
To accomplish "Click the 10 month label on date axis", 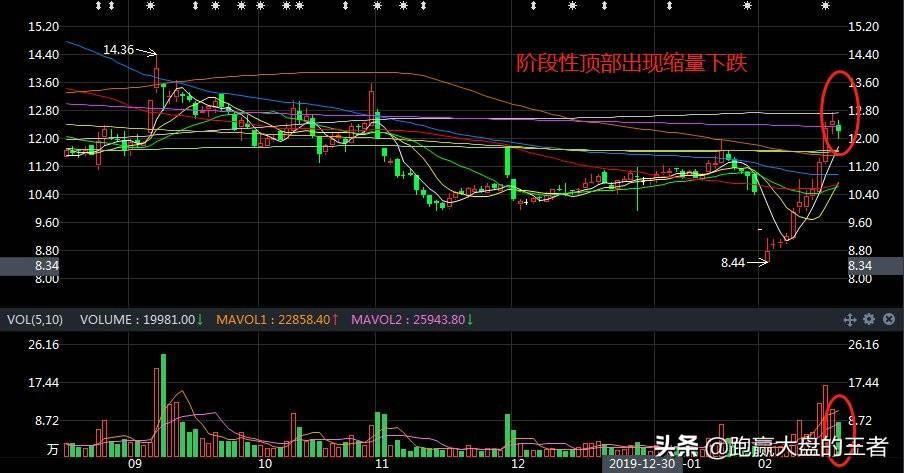I will click(265, 464).
